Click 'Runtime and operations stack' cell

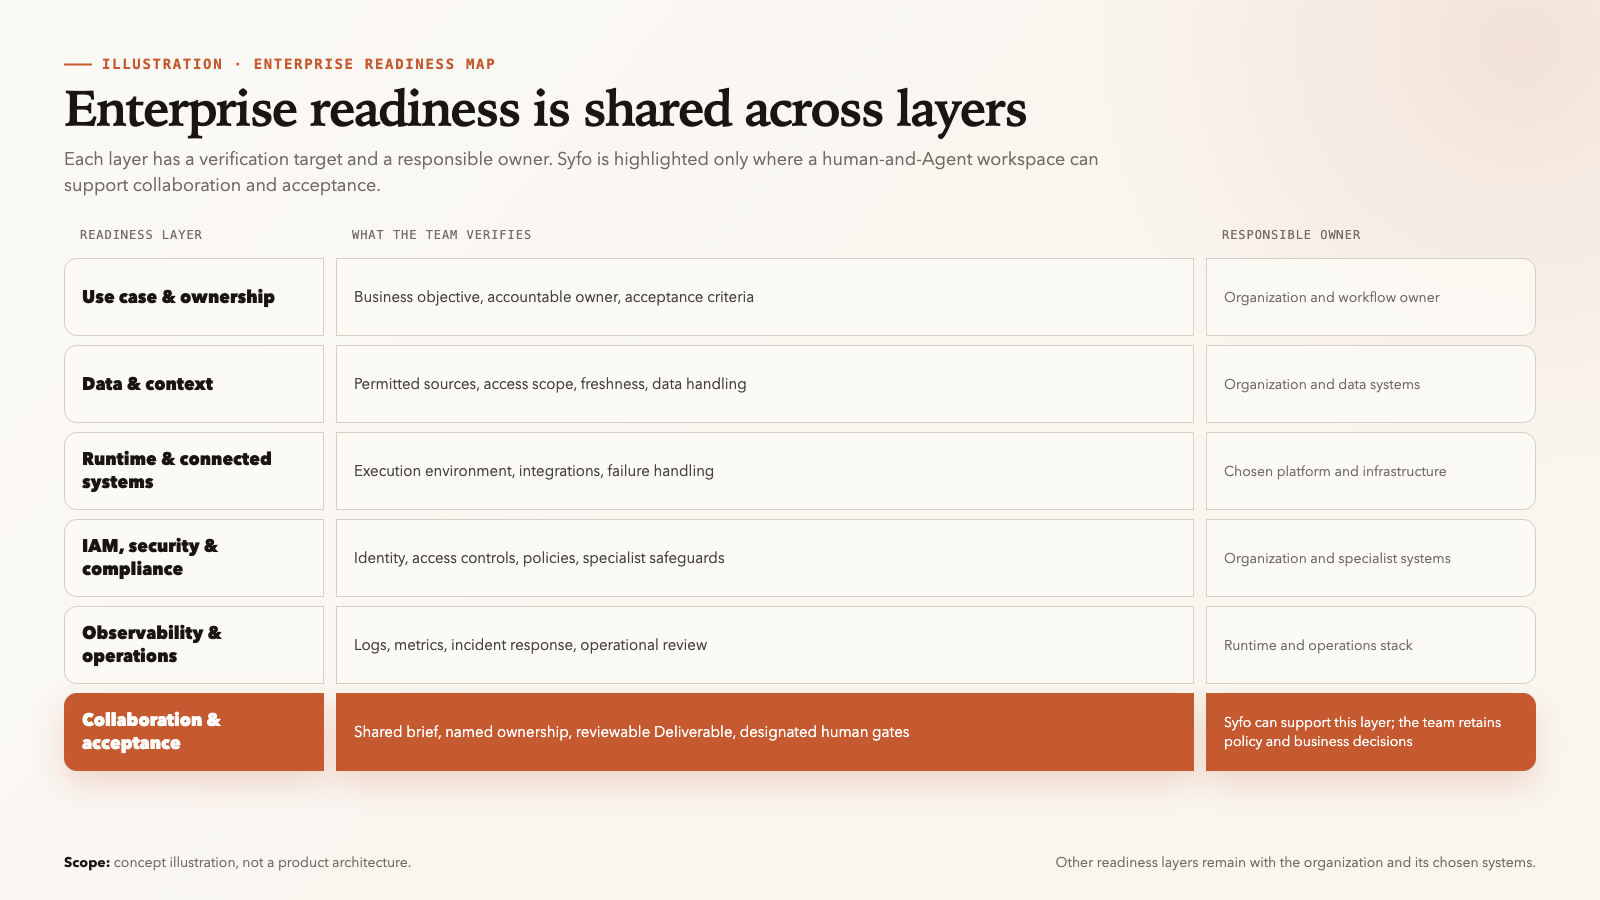click(1371, 645)
